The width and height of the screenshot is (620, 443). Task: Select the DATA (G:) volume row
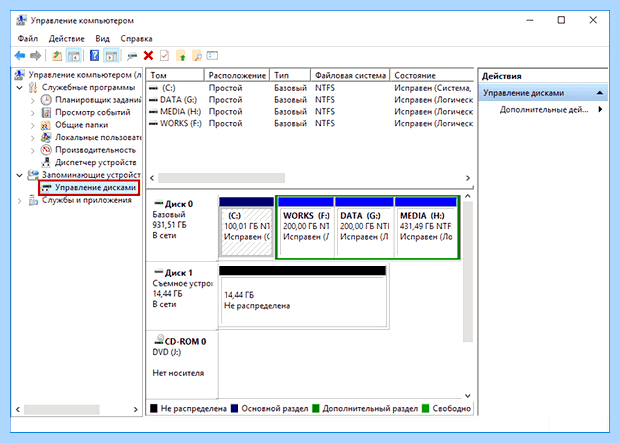310,100
